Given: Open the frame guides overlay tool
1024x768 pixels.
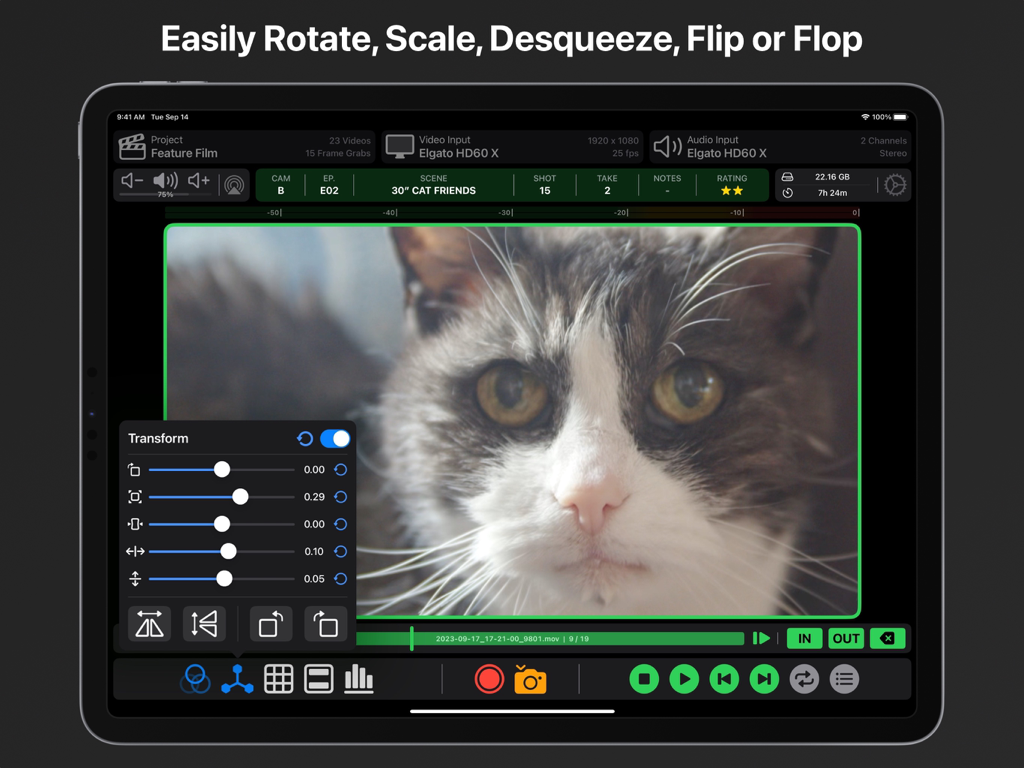Looking at the screenshot, I should 318,679.
